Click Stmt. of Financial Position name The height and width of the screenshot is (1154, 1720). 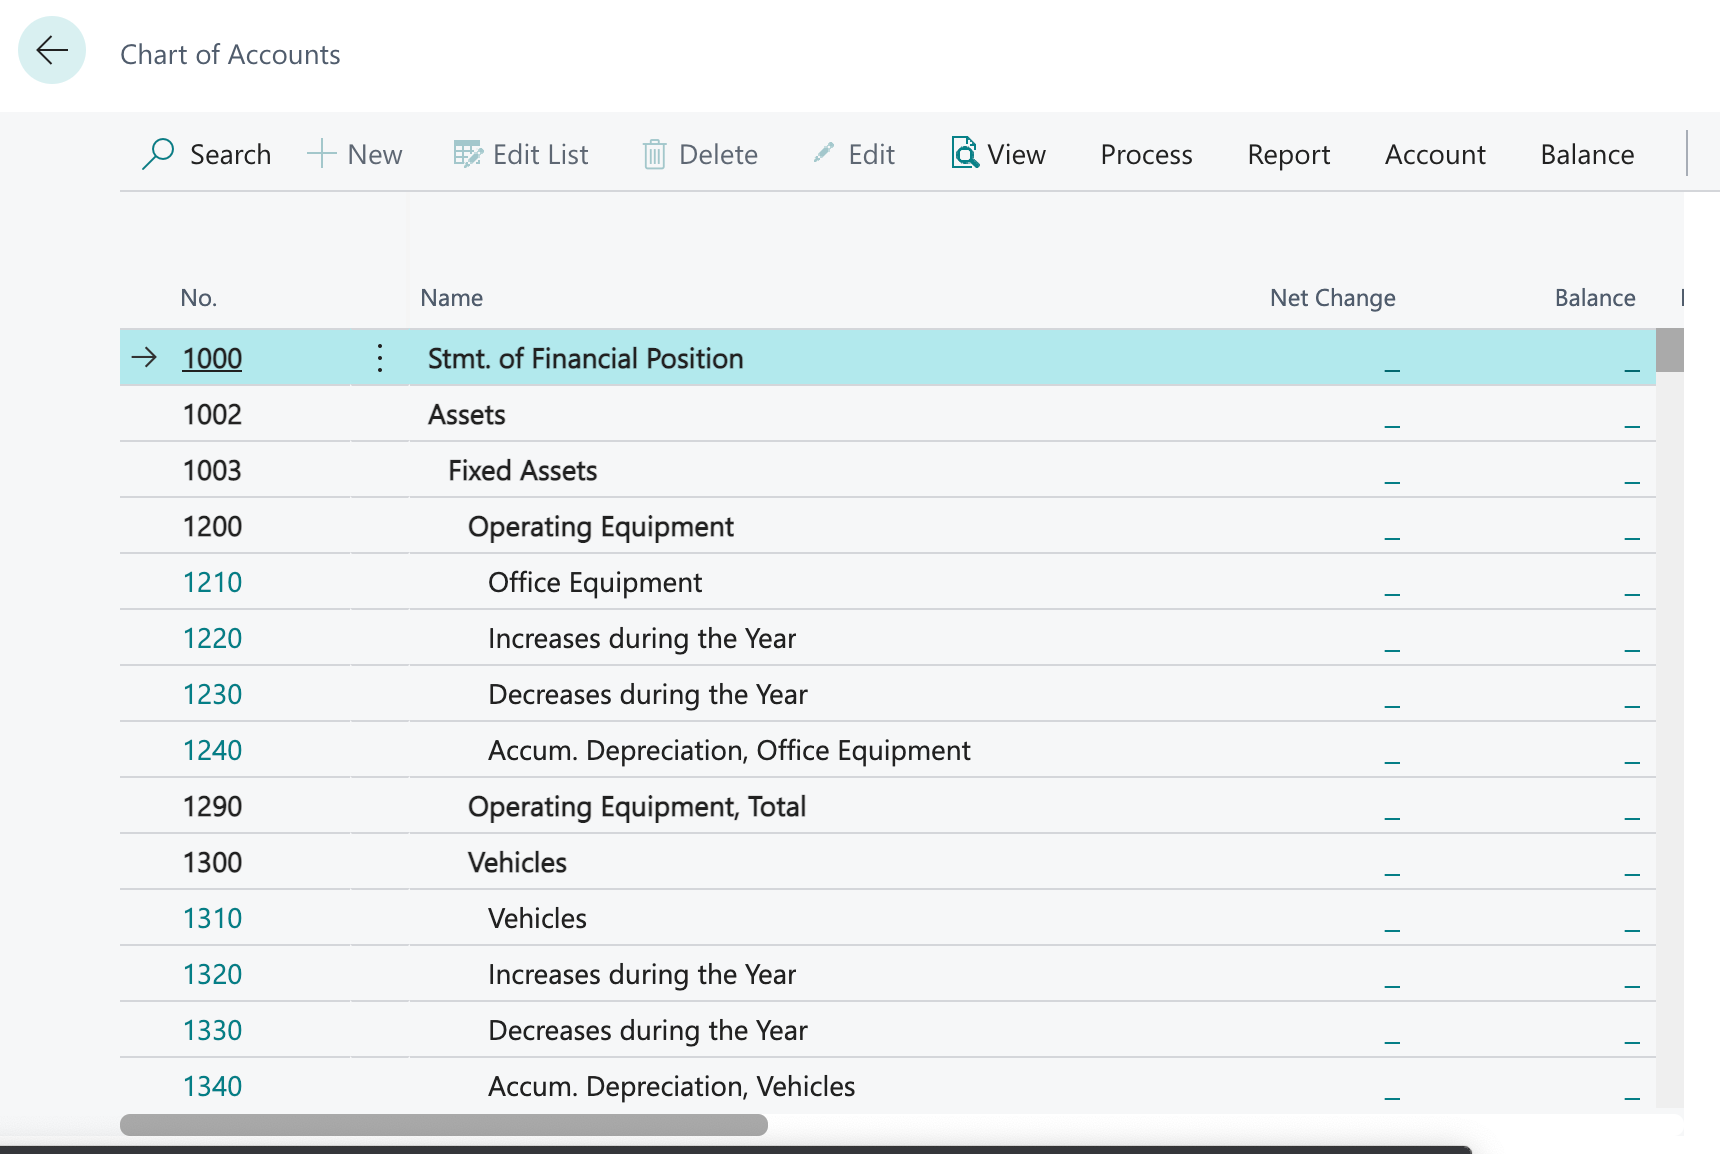[x=585, y=358]
